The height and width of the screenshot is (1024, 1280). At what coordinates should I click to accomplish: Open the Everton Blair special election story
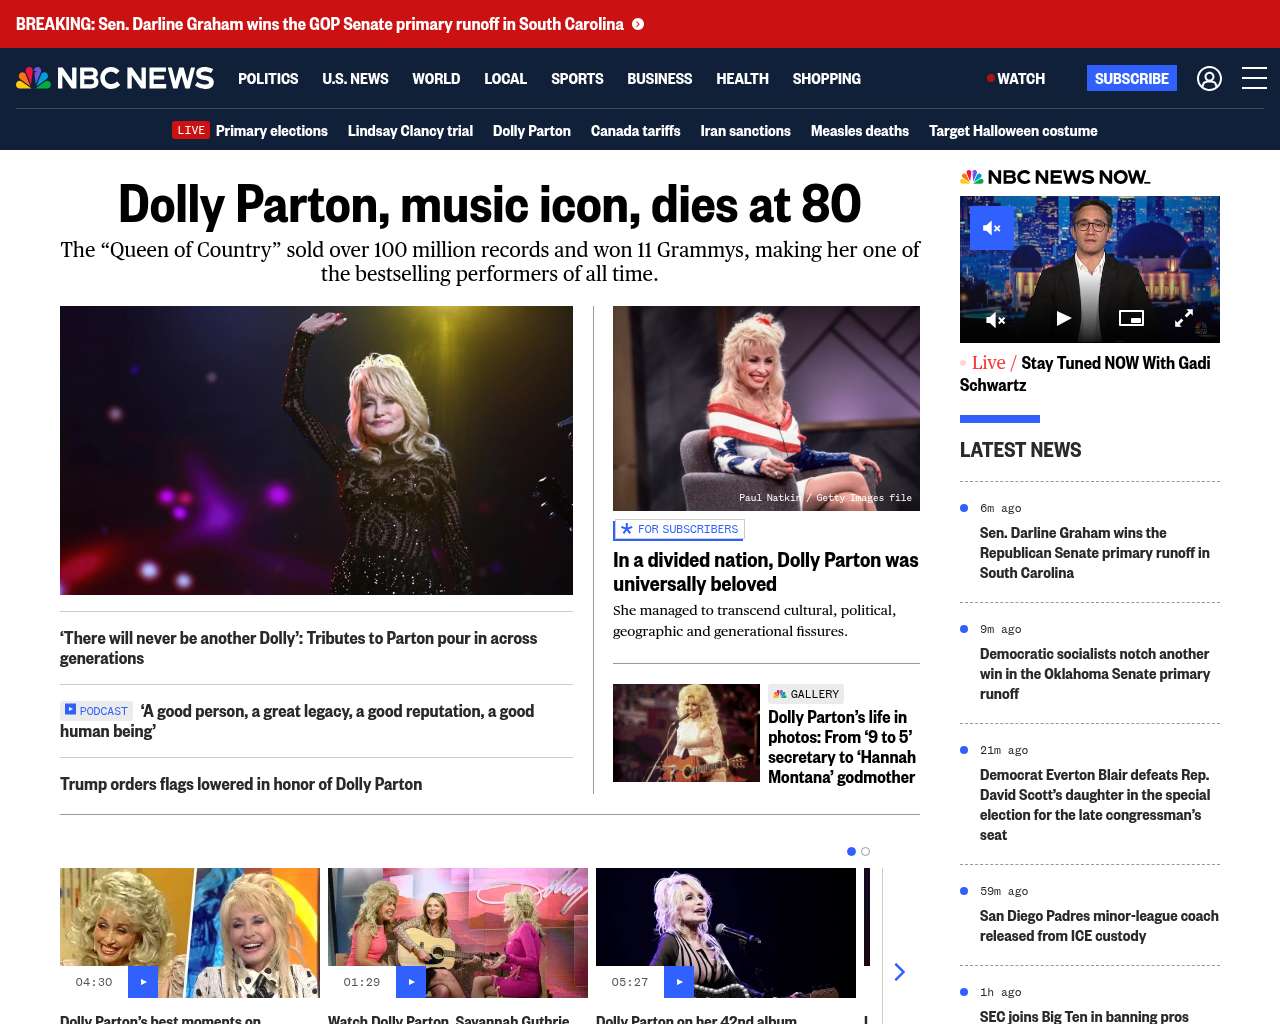click(x=1095, y=805)
